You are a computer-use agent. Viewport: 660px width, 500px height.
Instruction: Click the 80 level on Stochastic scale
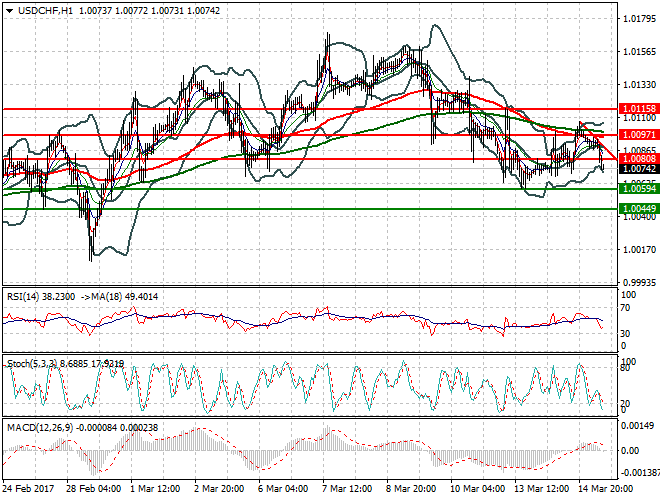tap(627, 369)
